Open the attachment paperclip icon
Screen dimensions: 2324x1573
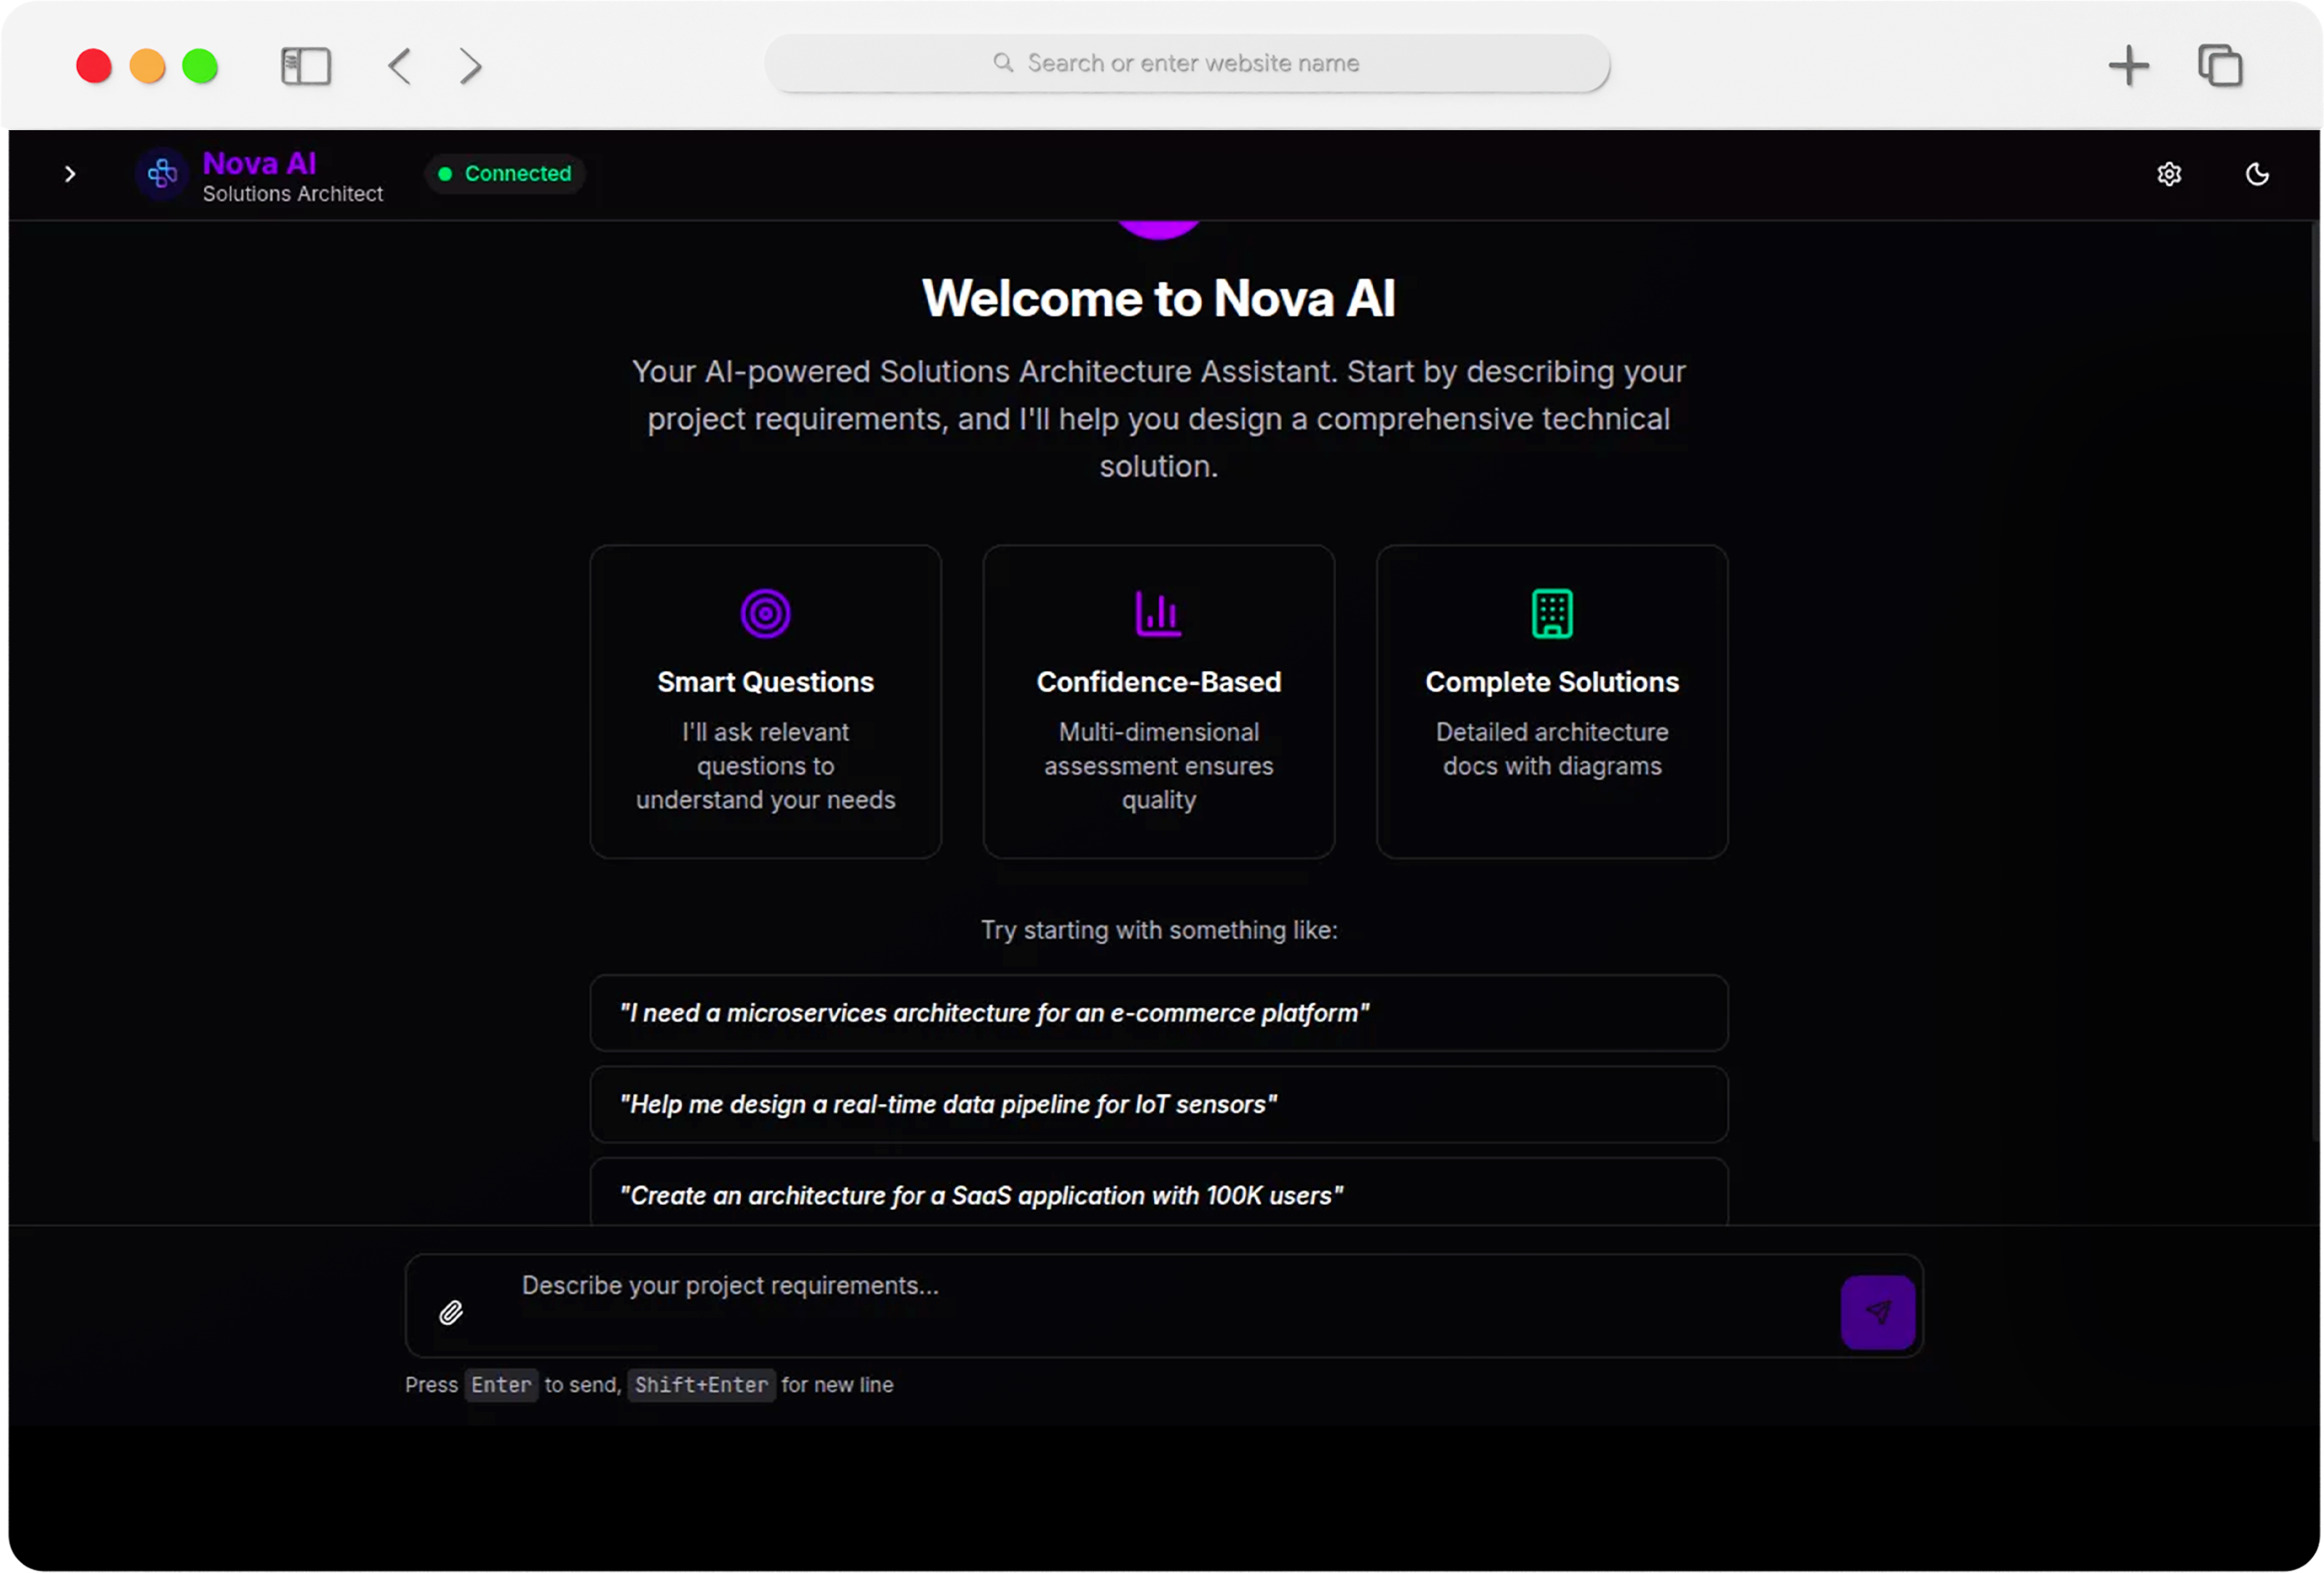pyautogui.click(x=452, y=1313)
